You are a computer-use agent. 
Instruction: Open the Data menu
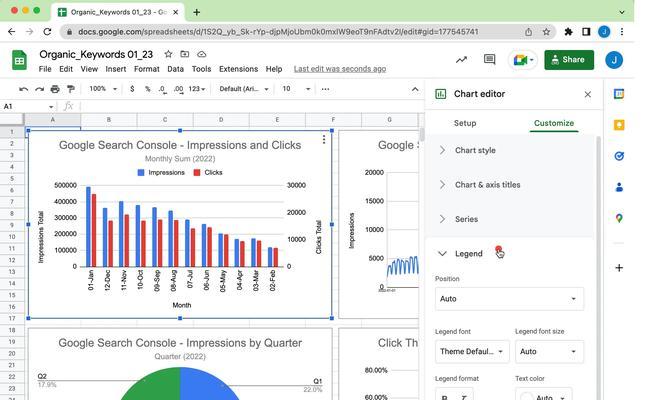(175, 69)
